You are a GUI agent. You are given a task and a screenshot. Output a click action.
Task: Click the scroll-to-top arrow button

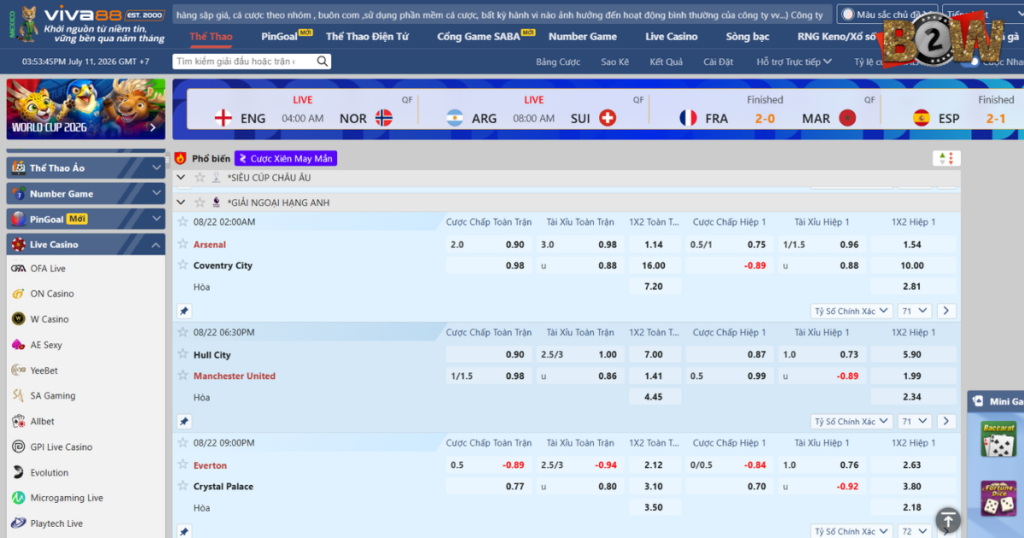[948, 520]
